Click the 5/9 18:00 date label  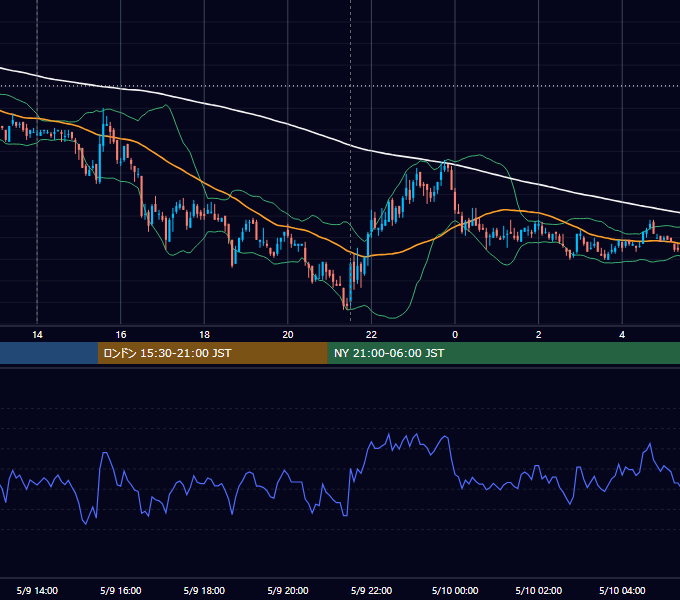pos(204,590)
